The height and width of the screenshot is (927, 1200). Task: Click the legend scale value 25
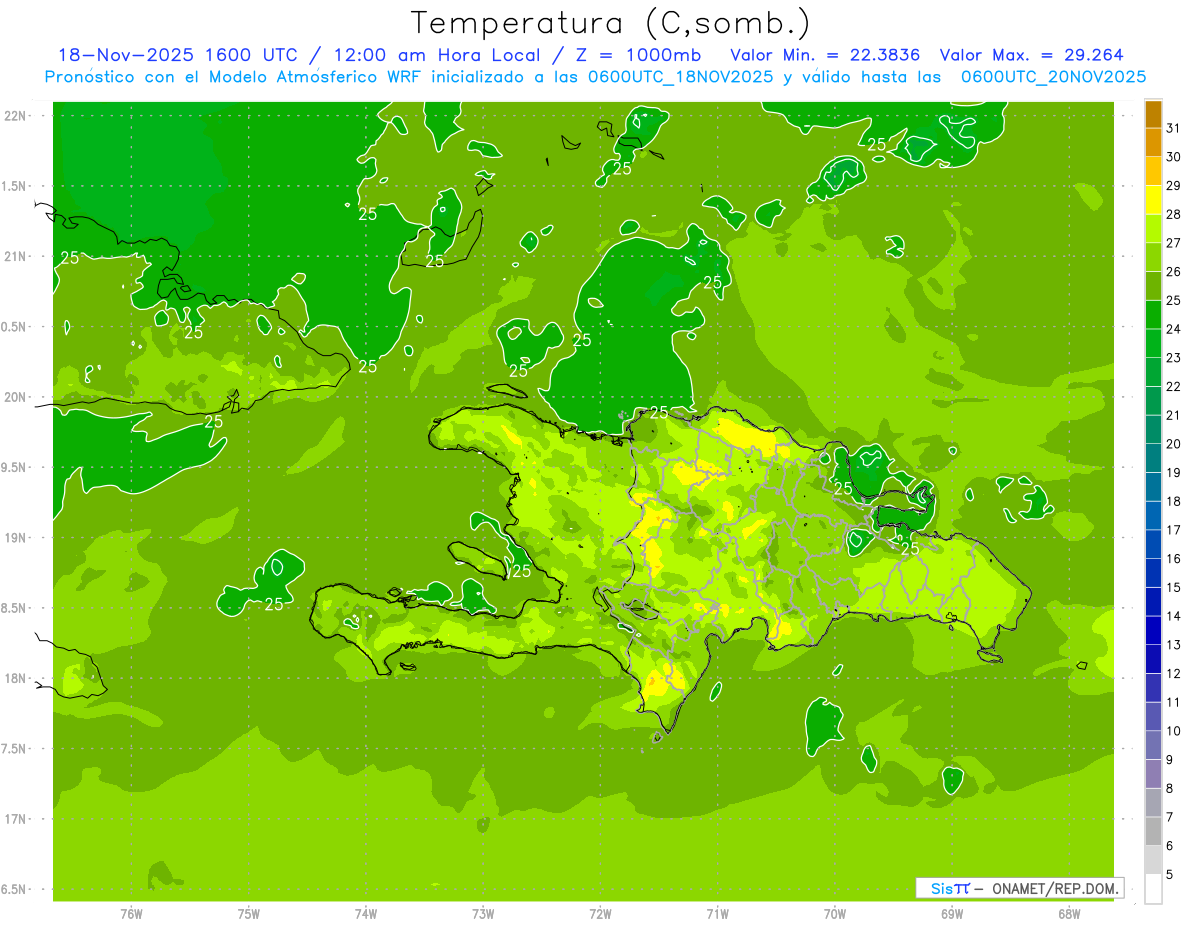pos(1173,300)
